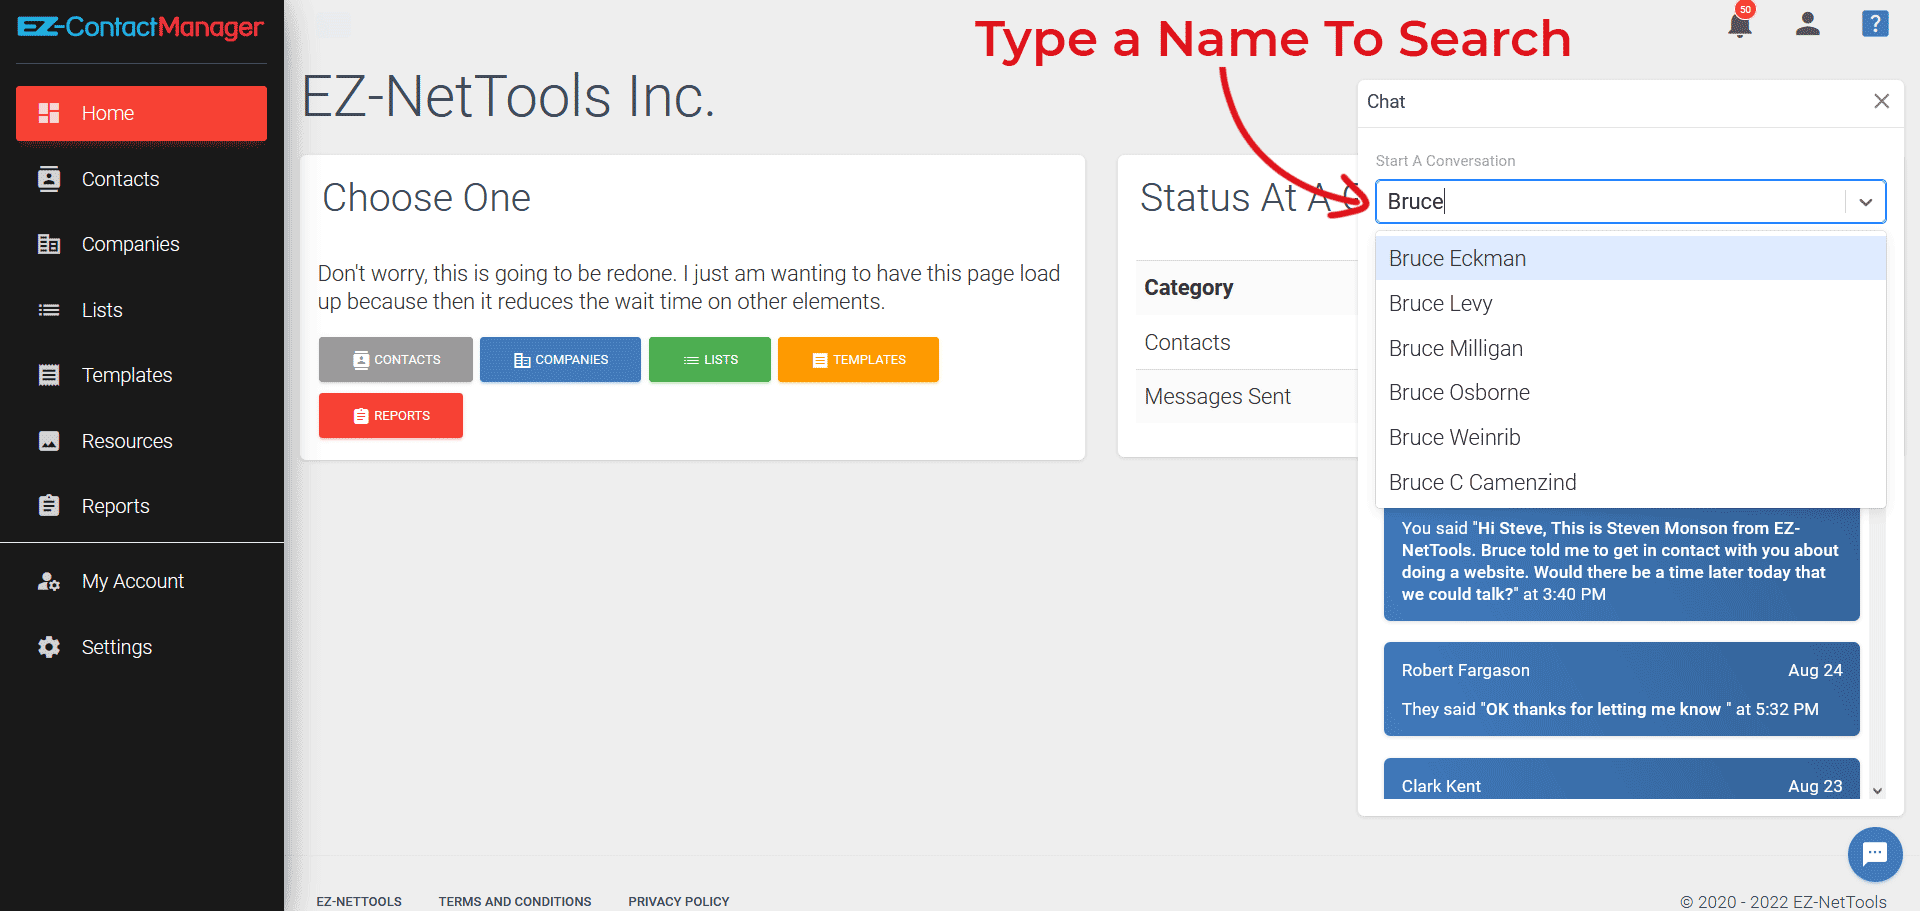
Task: Select Bruce Eckman from the suggestions
Action: [1631, 258]
